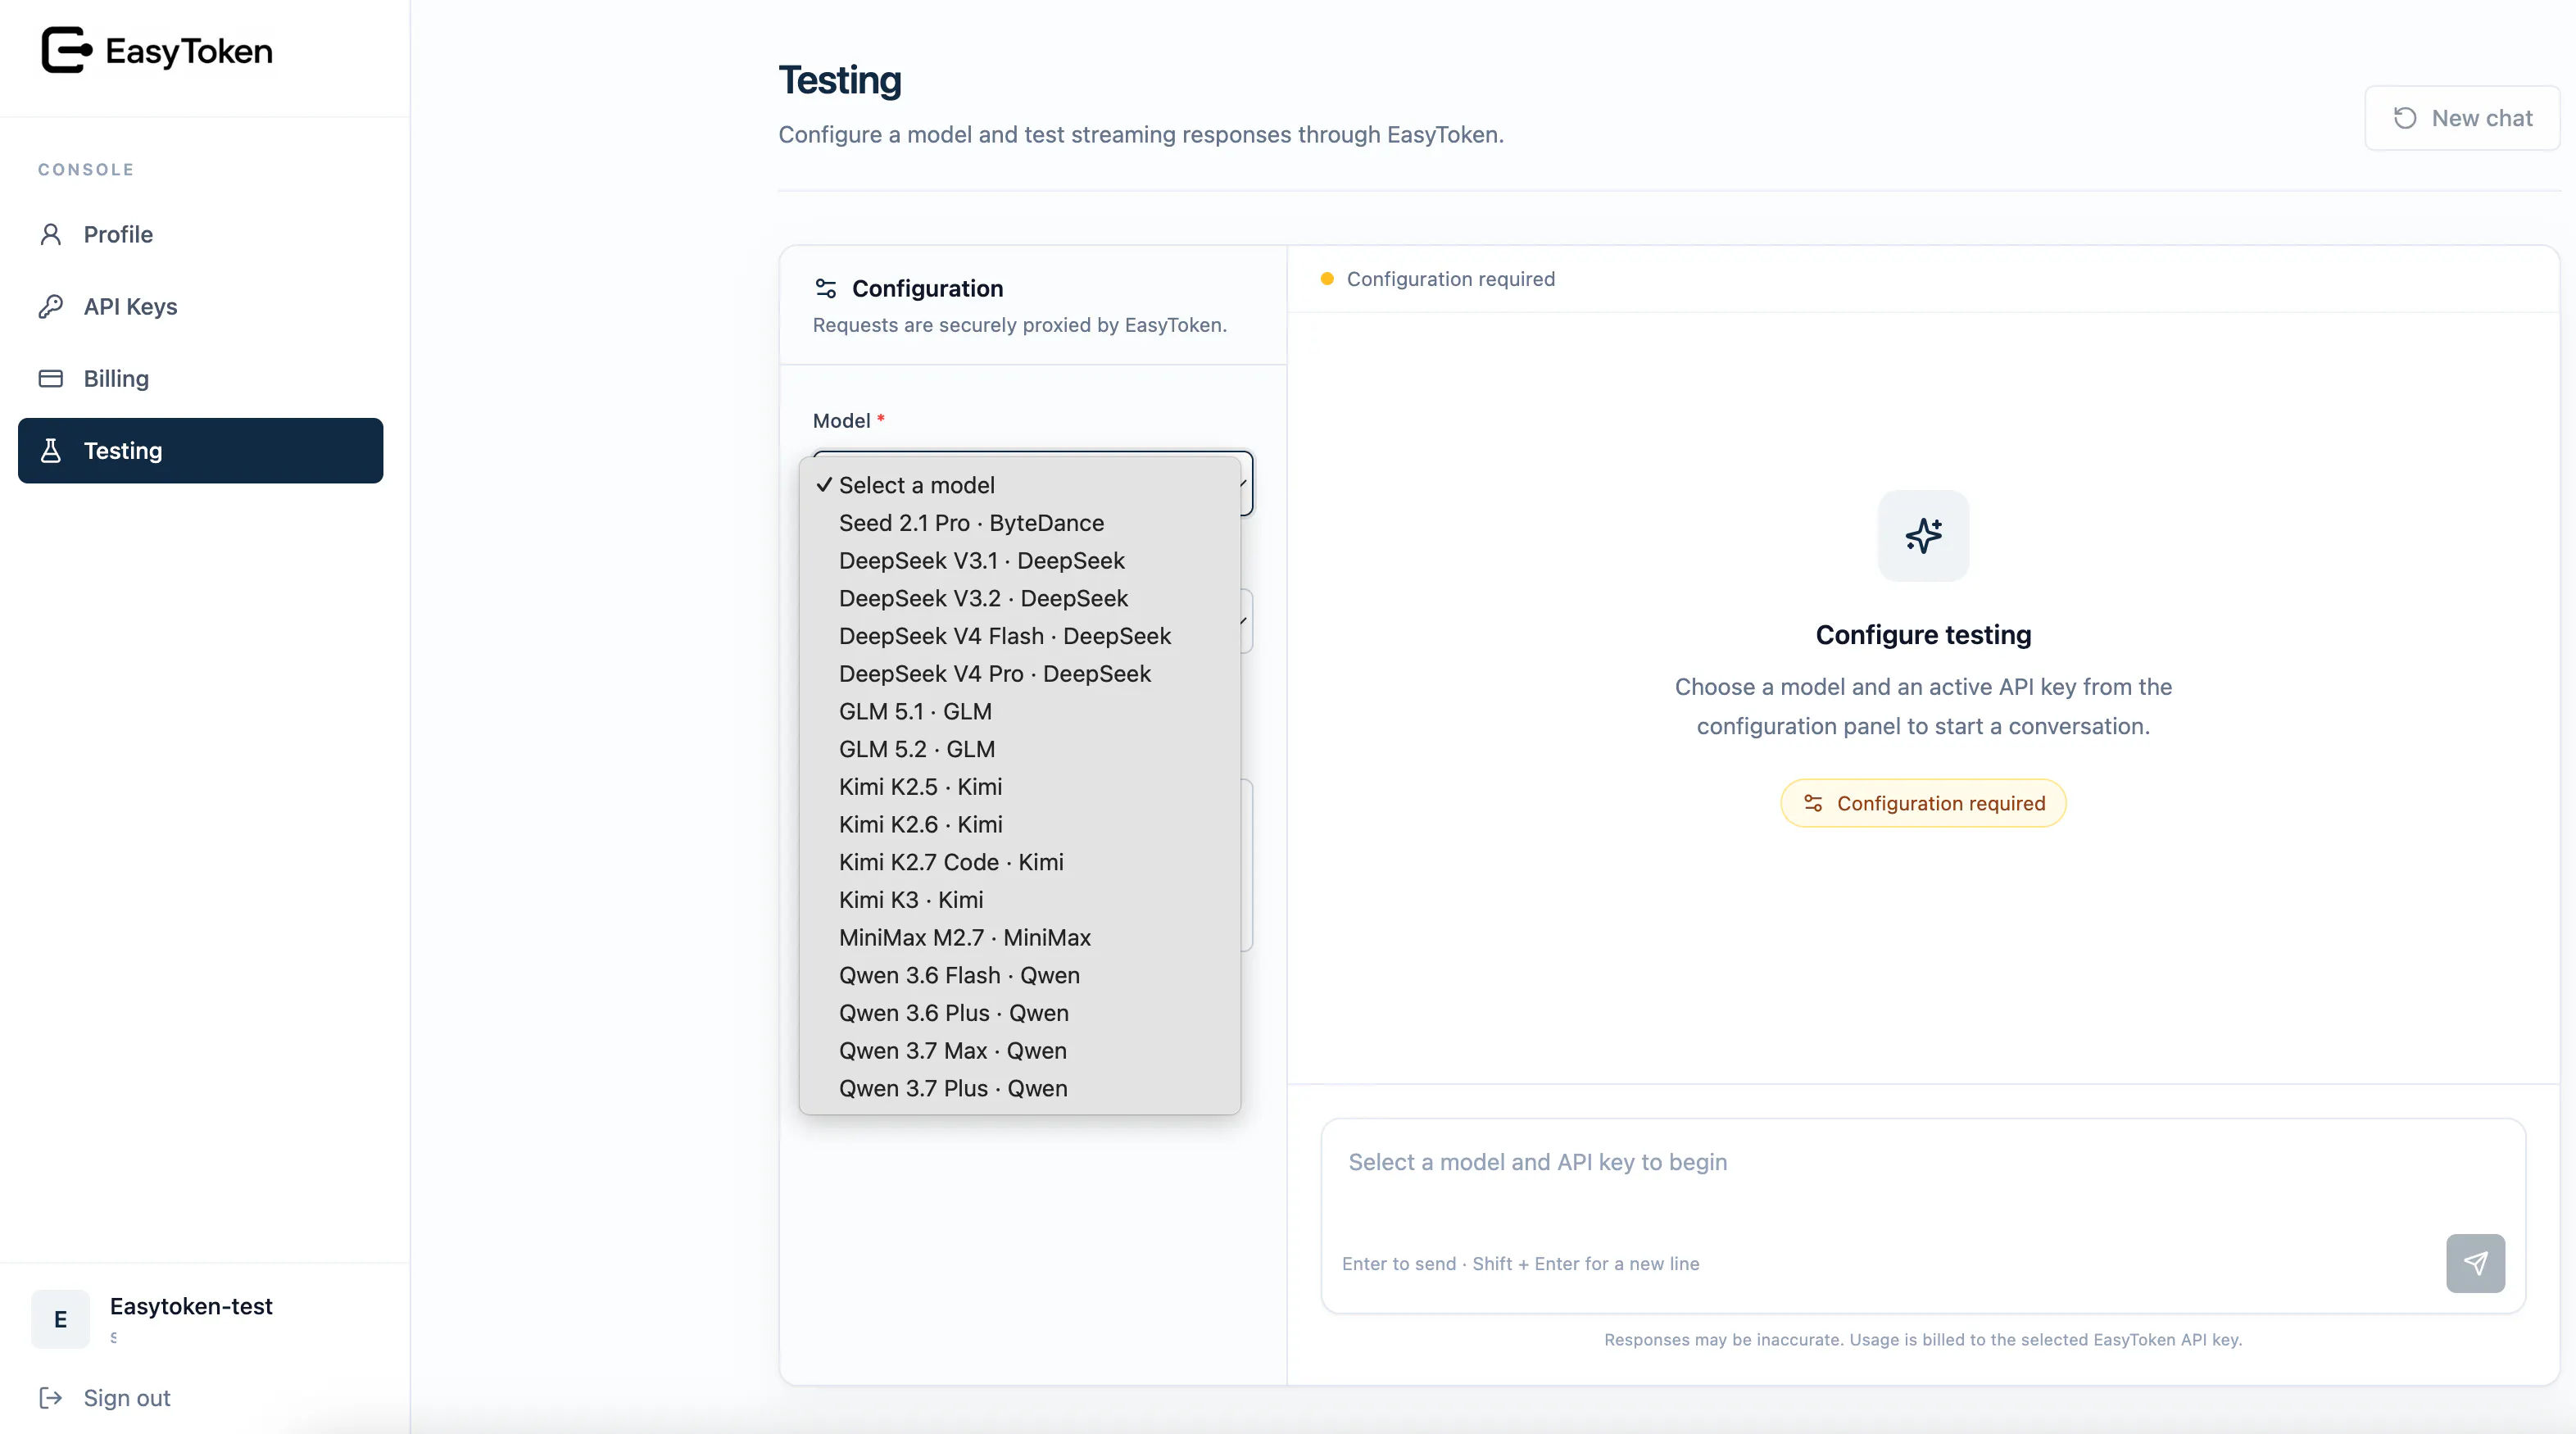
Task: Click the Billing card icon
Action: click(x=50, y=378)
